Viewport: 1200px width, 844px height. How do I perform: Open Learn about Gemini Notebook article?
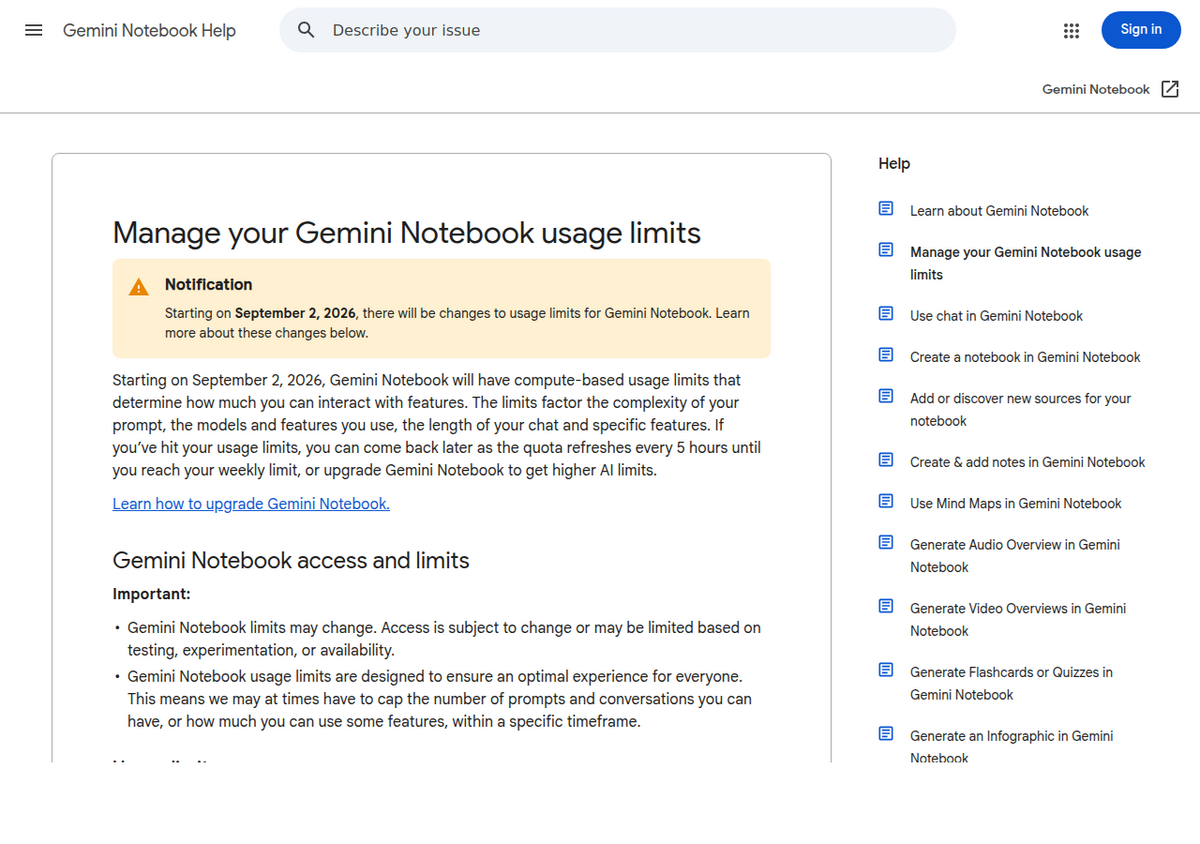(999, 210)
